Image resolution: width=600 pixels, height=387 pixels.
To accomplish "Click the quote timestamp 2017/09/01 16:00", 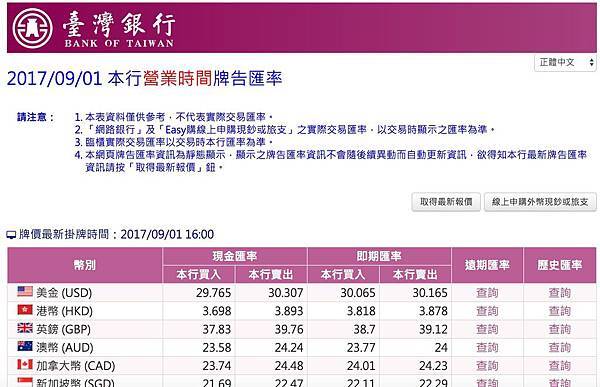I will [x=167, y=234].
